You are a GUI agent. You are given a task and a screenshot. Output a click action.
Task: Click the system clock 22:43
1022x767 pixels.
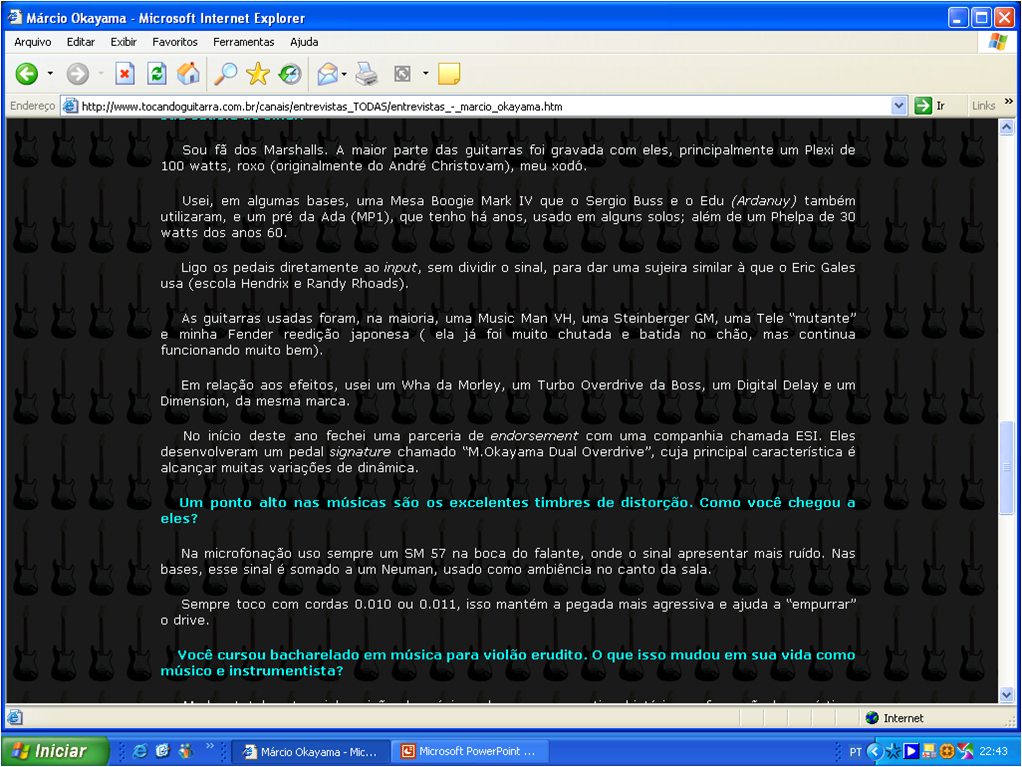[993, 751]
